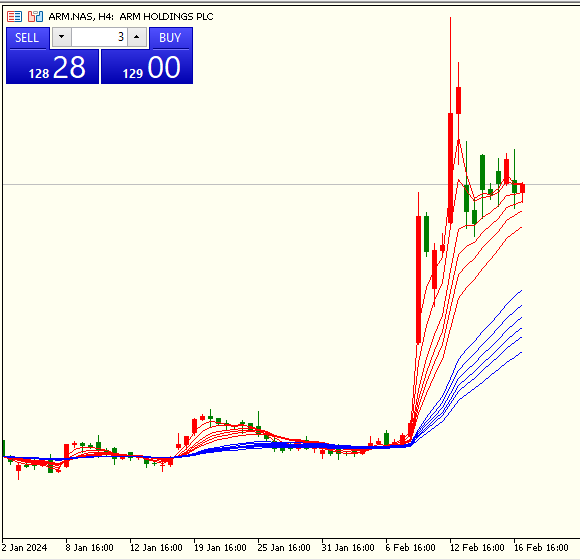Viewport: 580px width, 560px height.
Task: Sell at the 128.28 bid price panel
Action: (53, 67)
